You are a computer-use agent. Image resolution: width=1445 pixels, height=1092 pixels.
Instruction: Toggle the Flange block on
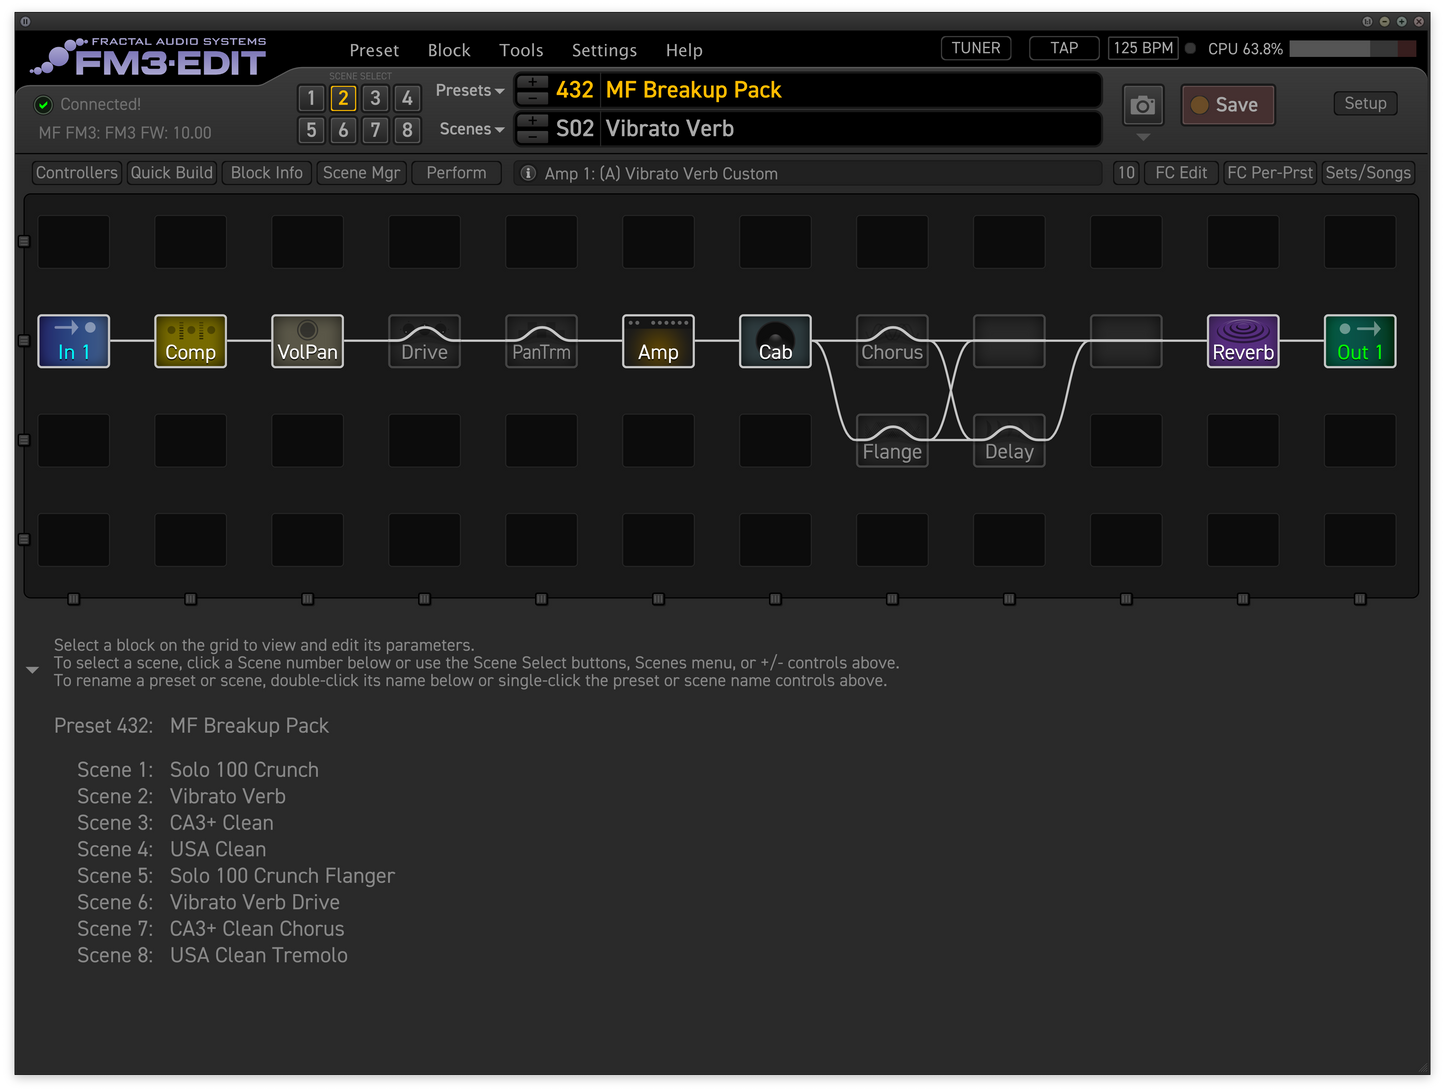click(x=892, y=440)
